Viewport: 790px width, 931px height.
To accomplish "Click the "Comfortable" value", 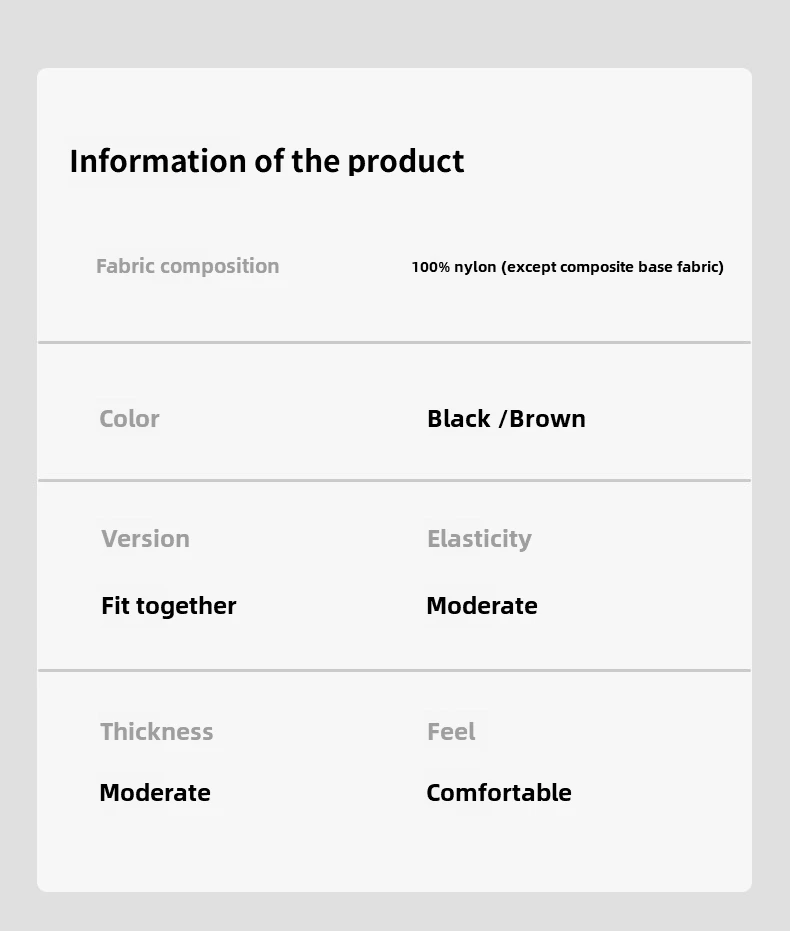I will point(498,793).
